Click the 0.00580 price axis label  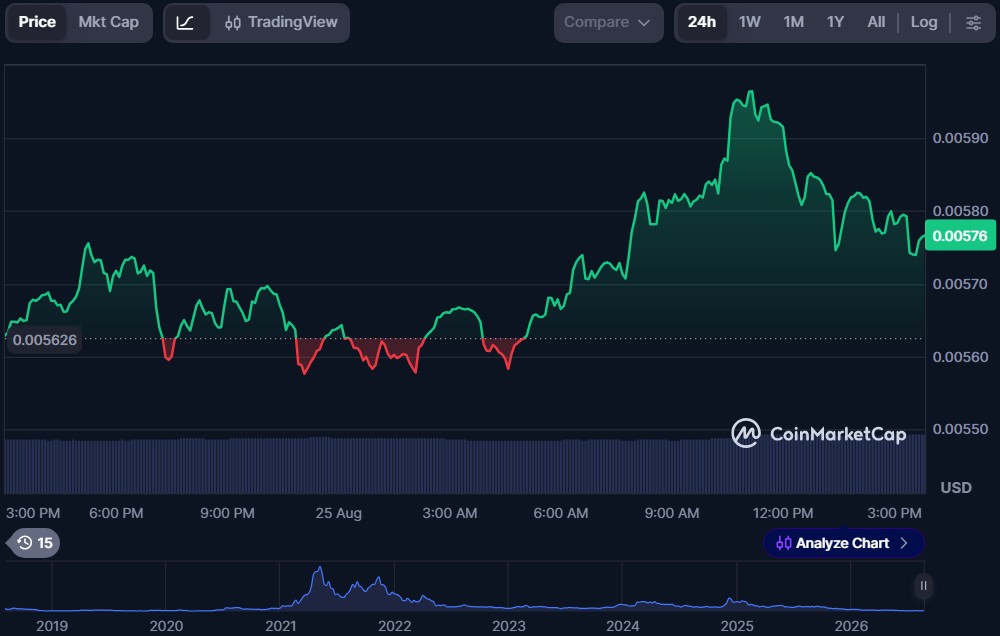click(x=960, y=211)
